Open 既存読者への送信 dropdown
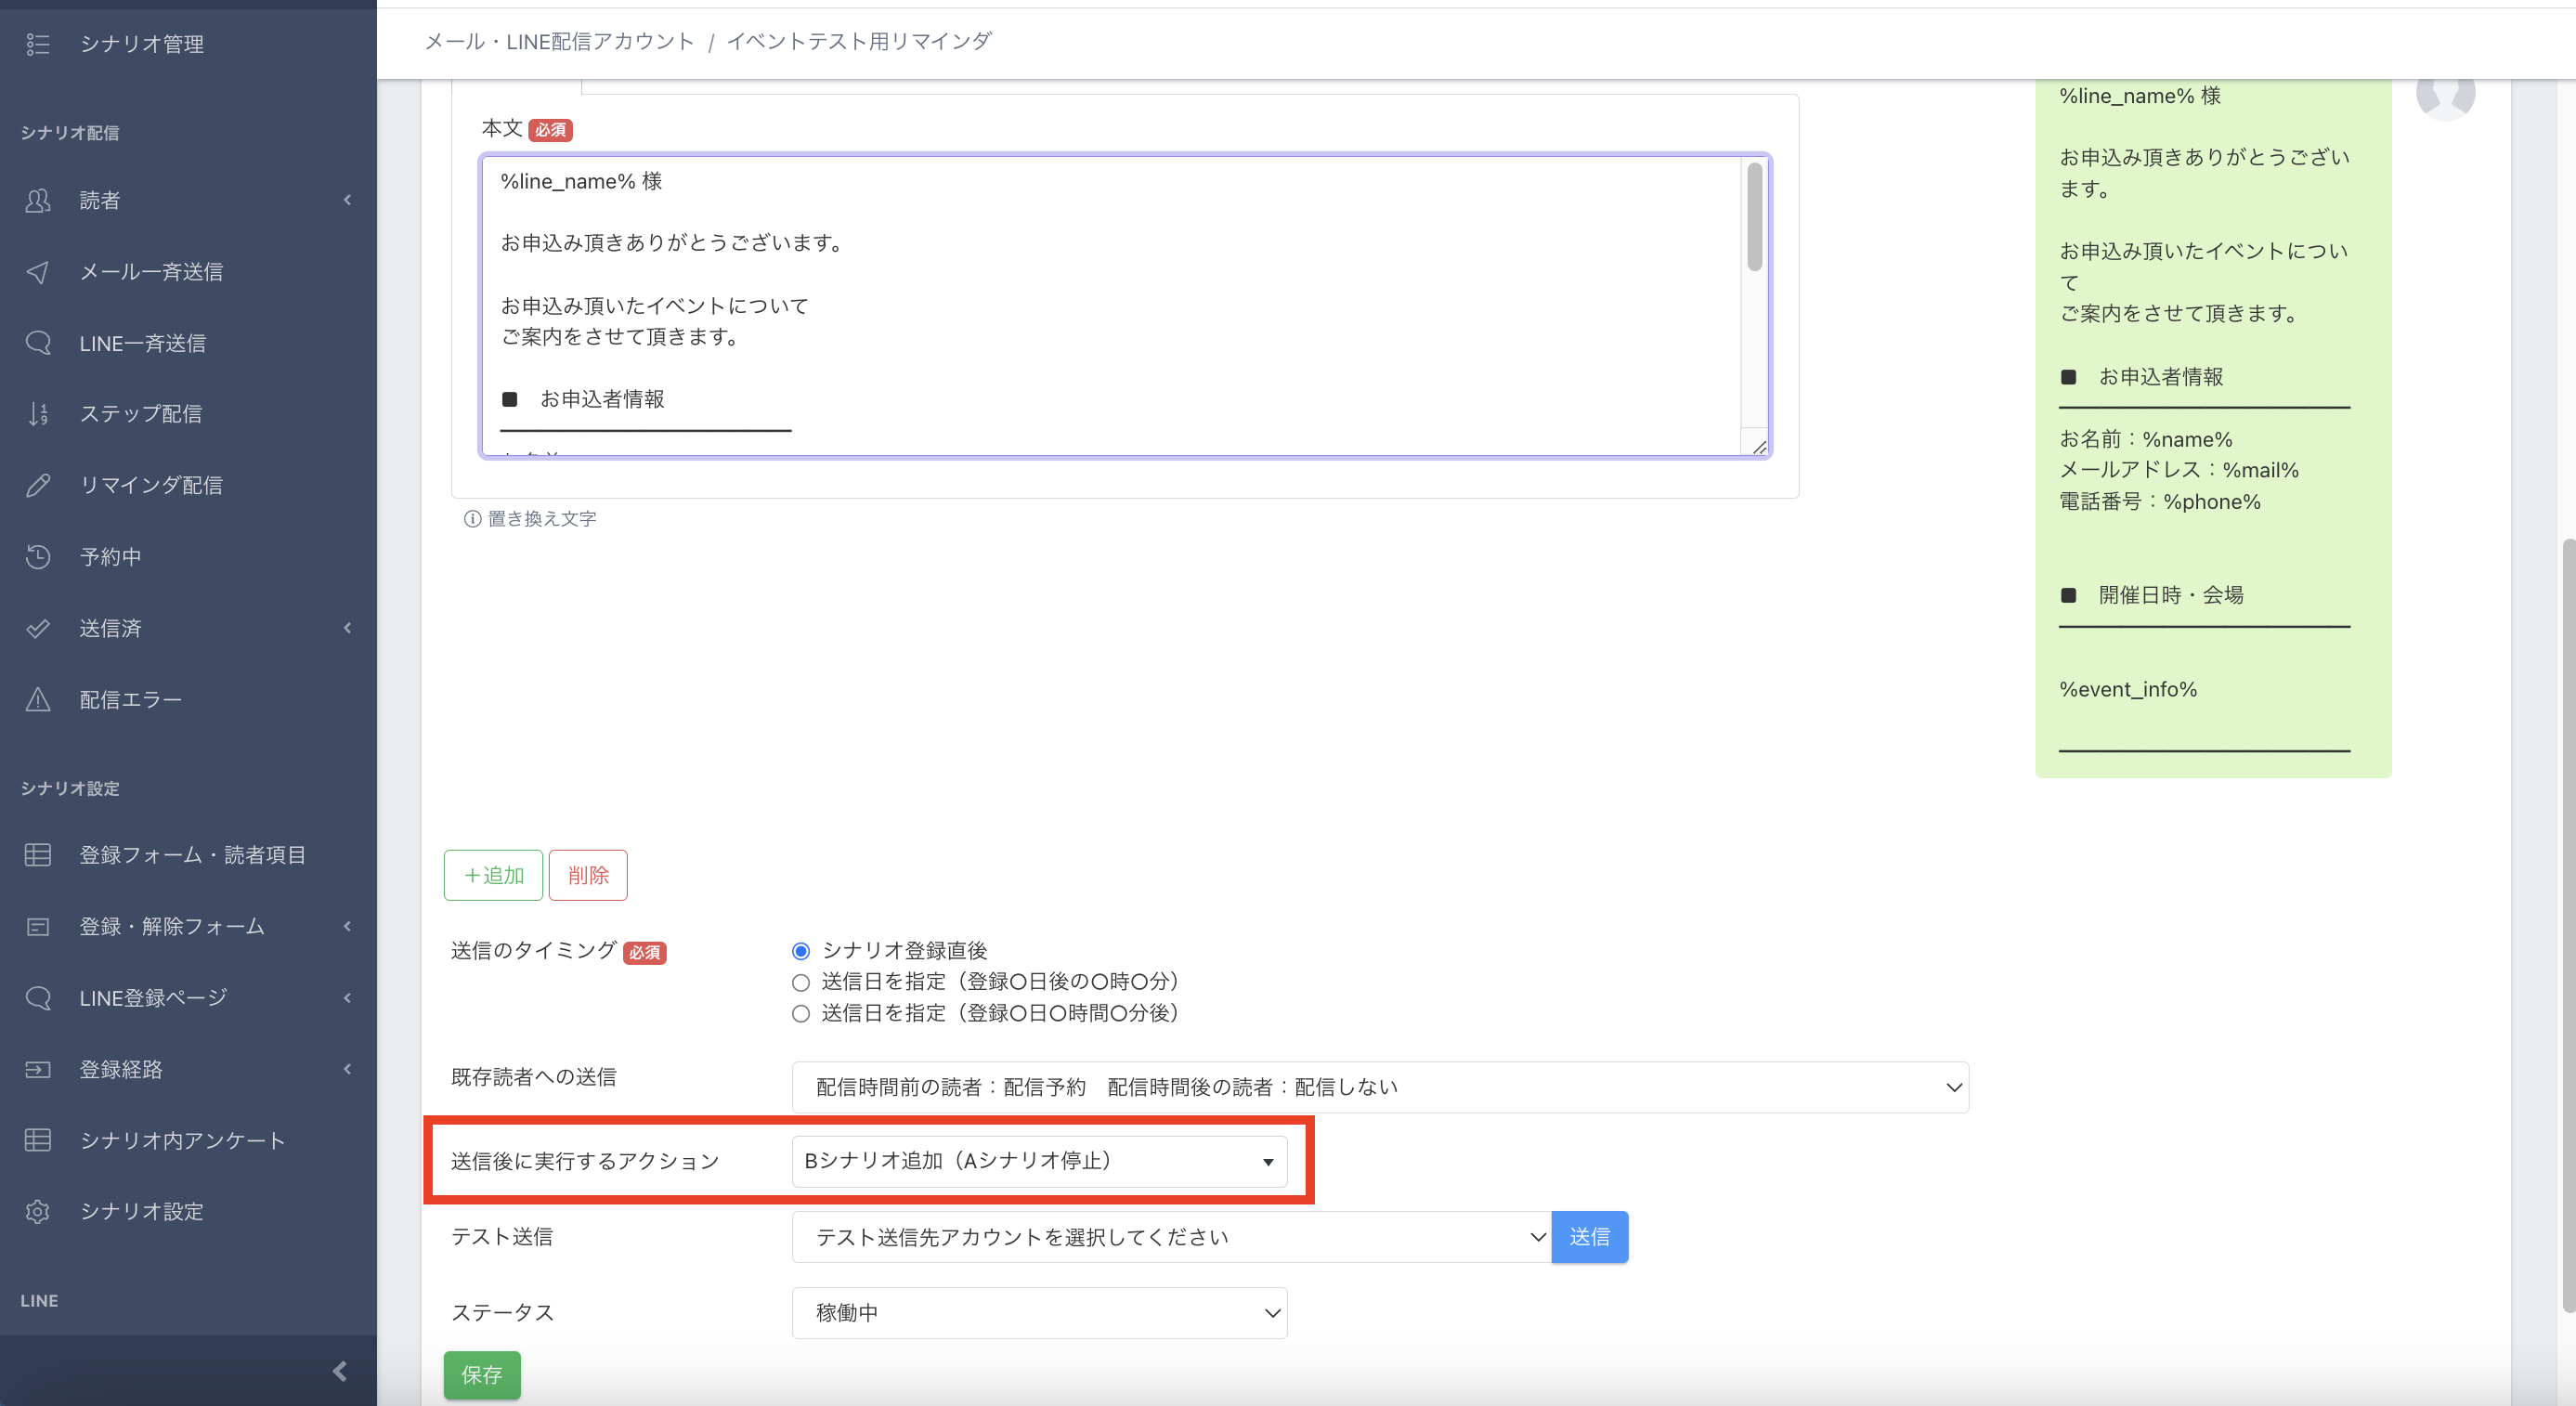Screen dimensions: 2576x1406 (1379, 1087)
